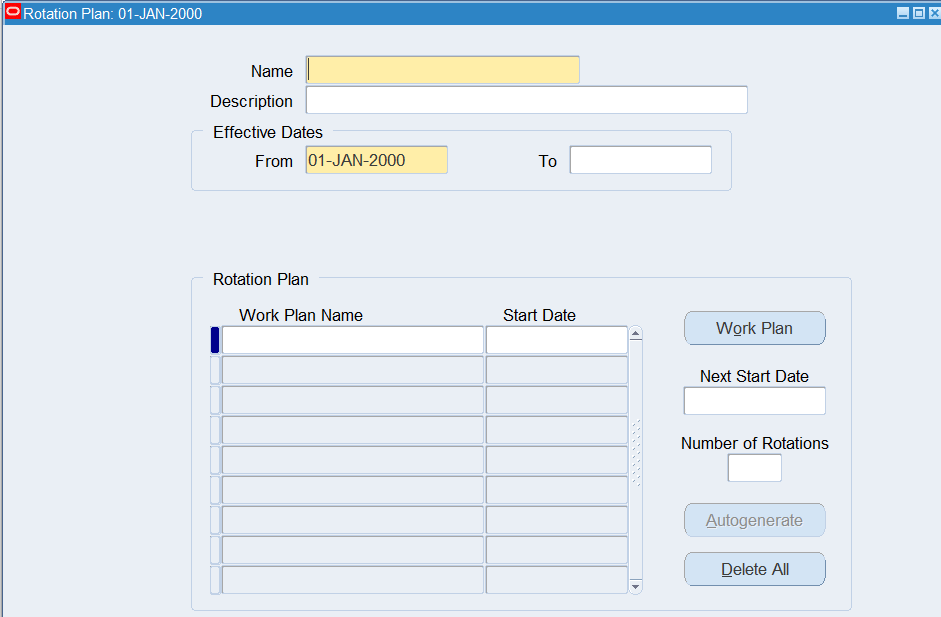
Task: Click the first Work Plan Name cell
Action: tap(352, 340)
